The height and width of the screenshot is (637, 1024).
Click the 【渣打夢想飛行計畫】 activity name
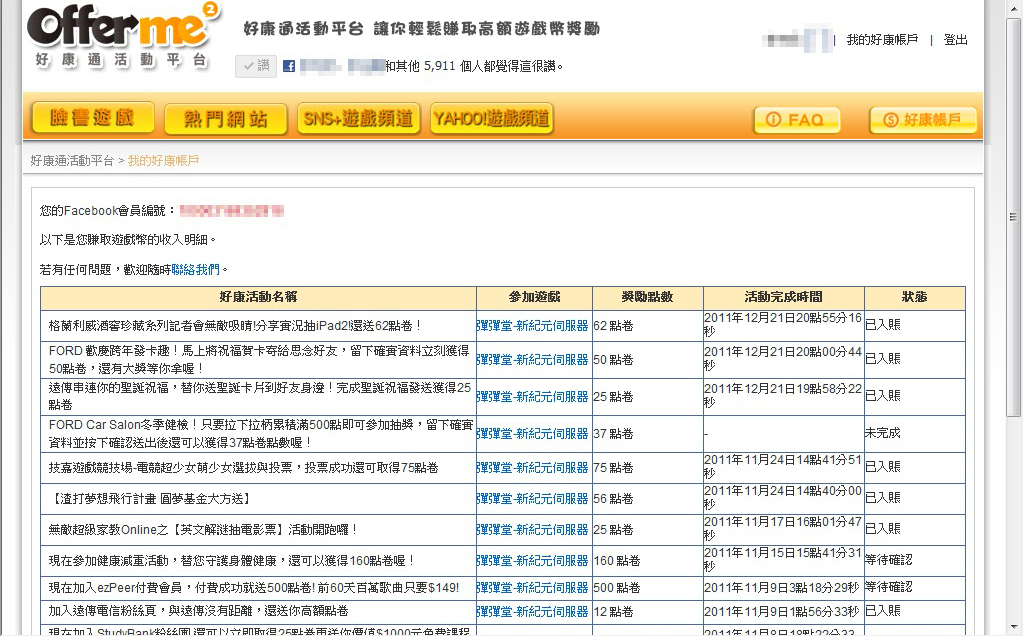(x=150, y=499)
